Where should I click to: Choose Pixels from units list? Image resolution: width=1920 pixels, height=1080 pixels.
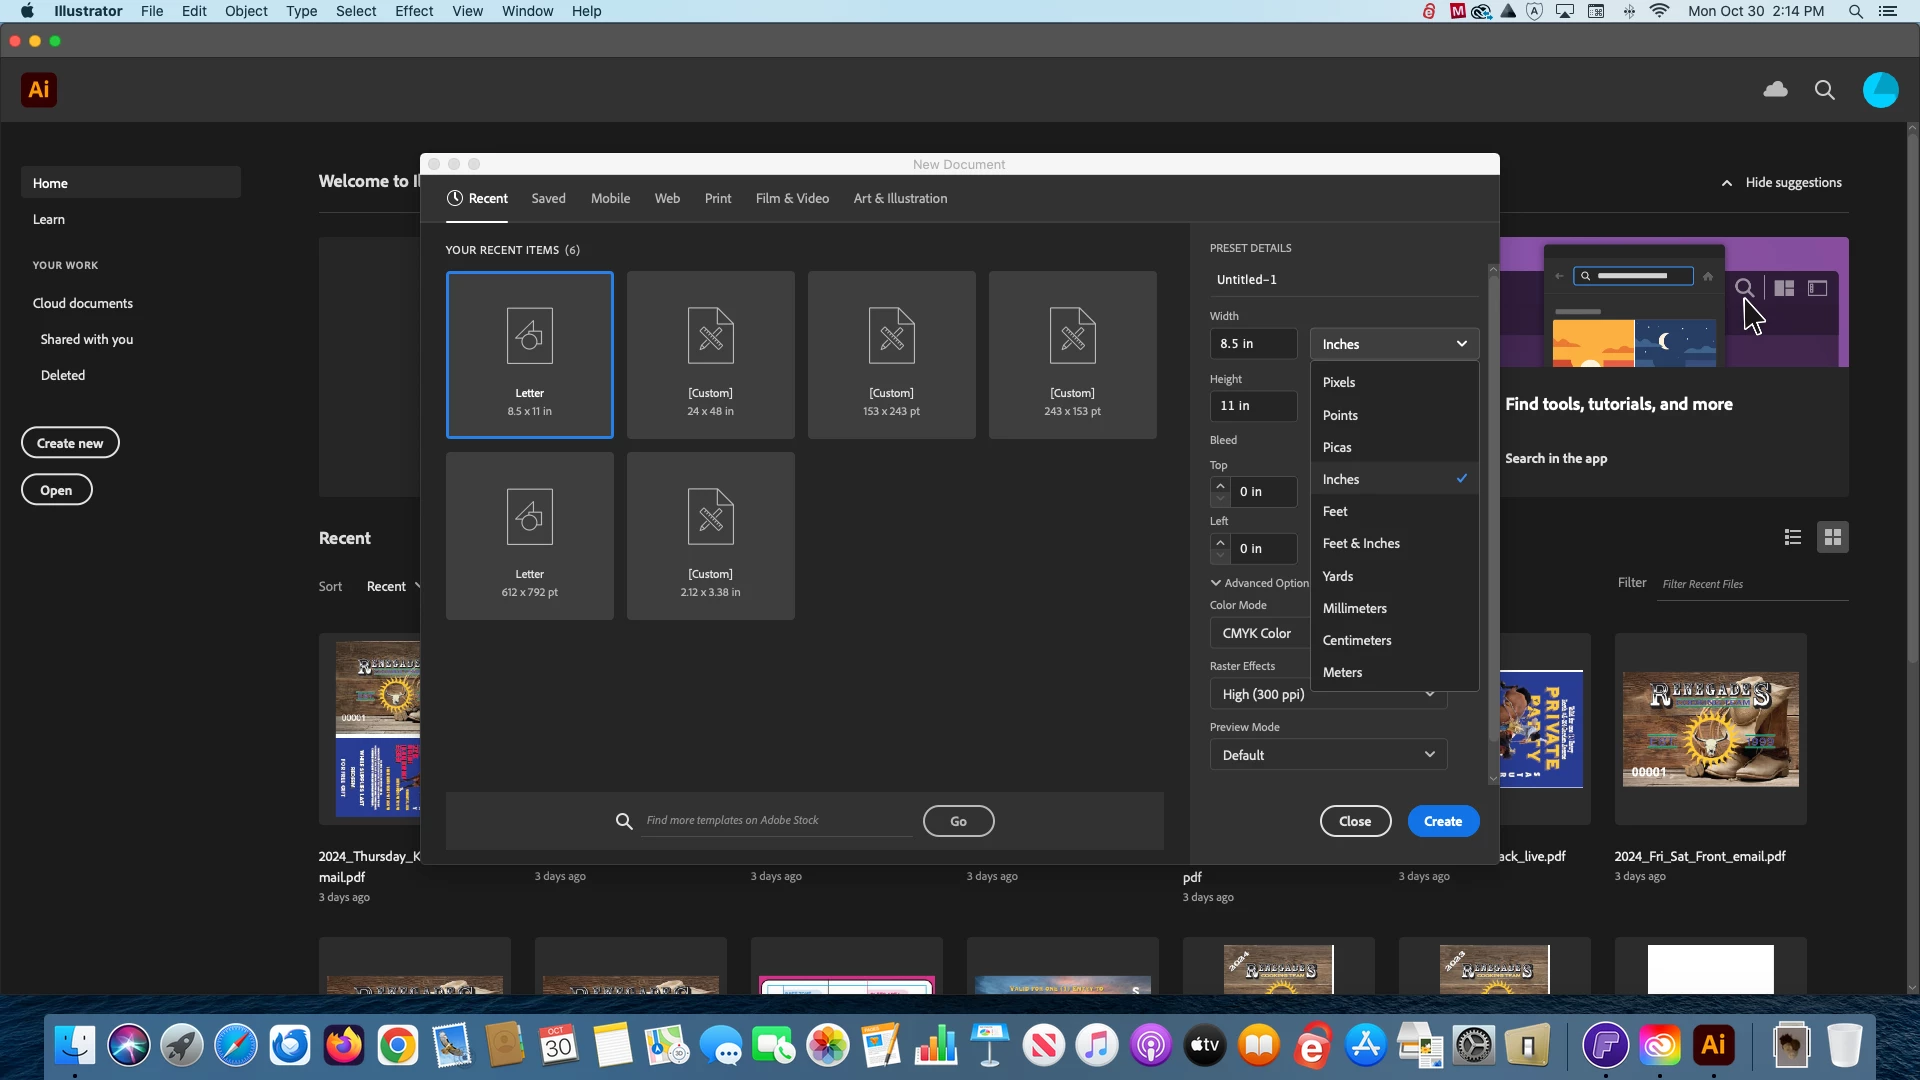1339,382
